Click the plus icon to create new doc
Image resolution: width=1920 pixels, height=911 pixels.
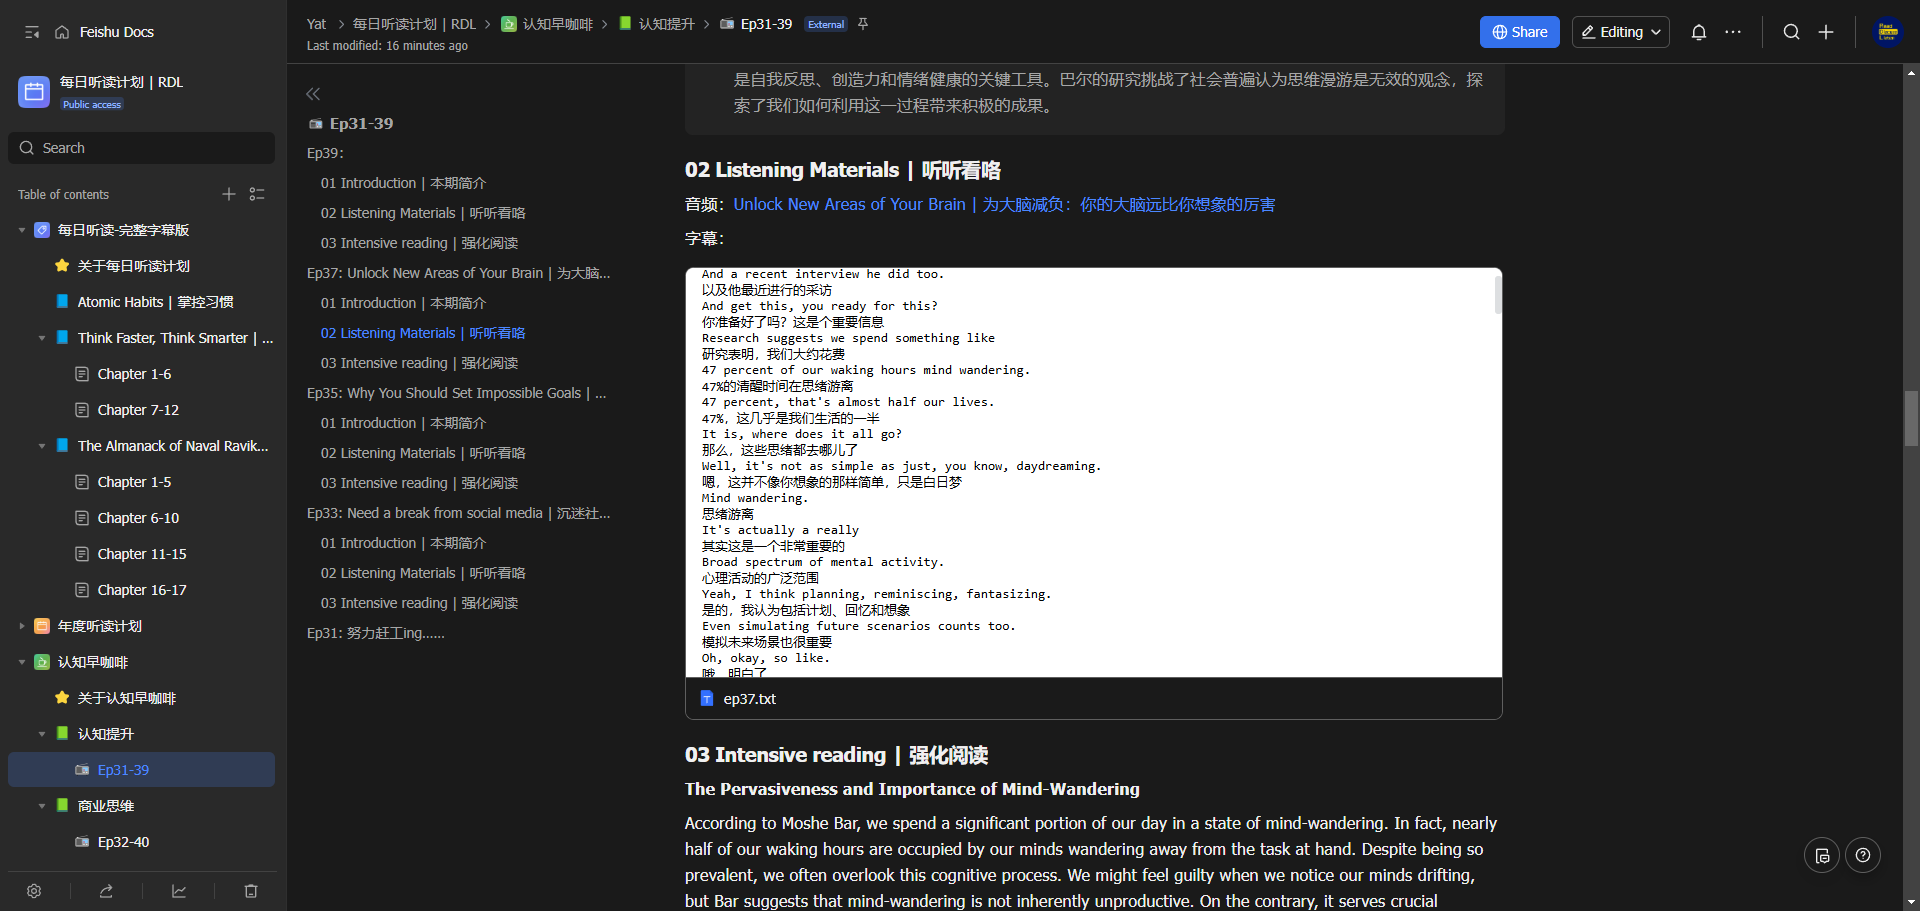click(1826, 32)
